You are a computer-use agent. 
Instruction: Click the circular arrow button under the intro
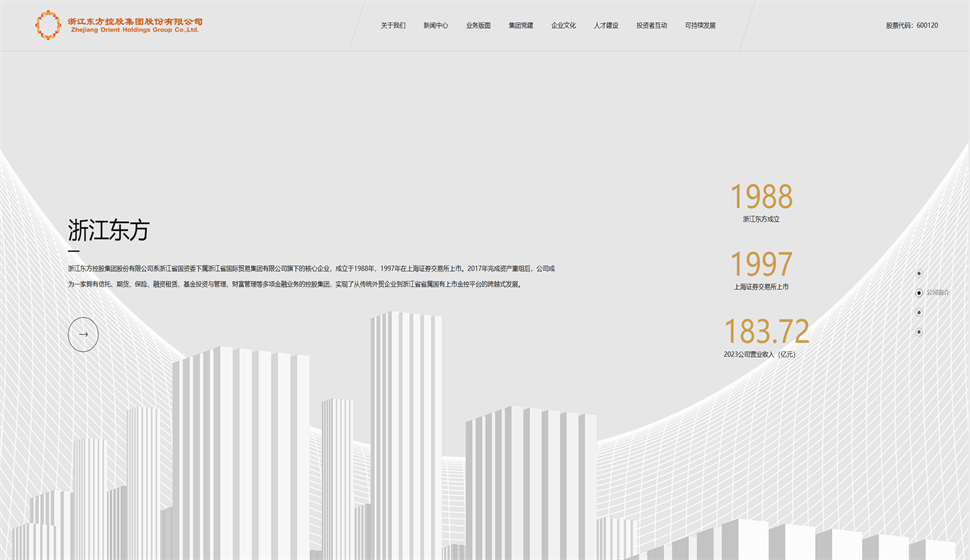click(x=83, y=334)
